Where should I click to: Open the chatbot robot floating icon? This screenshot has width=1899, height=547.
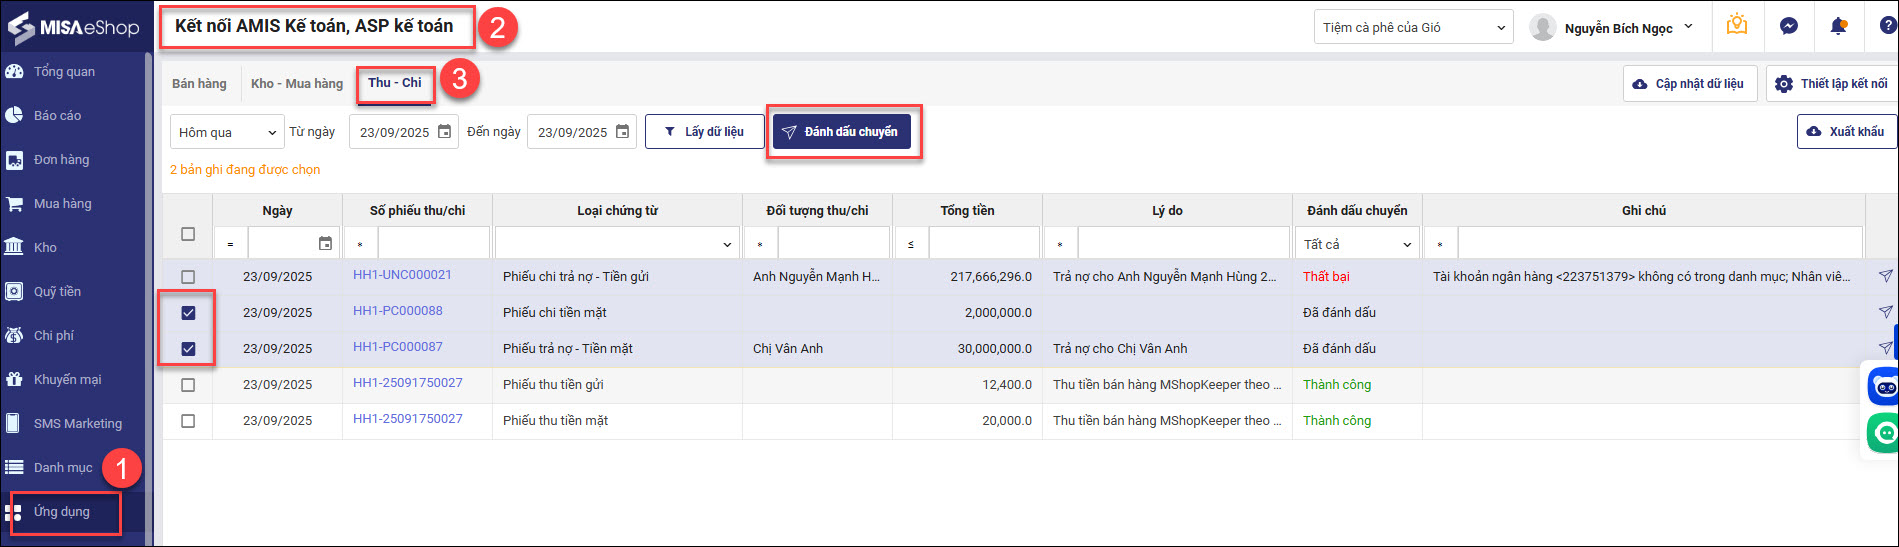[1884, 387]
